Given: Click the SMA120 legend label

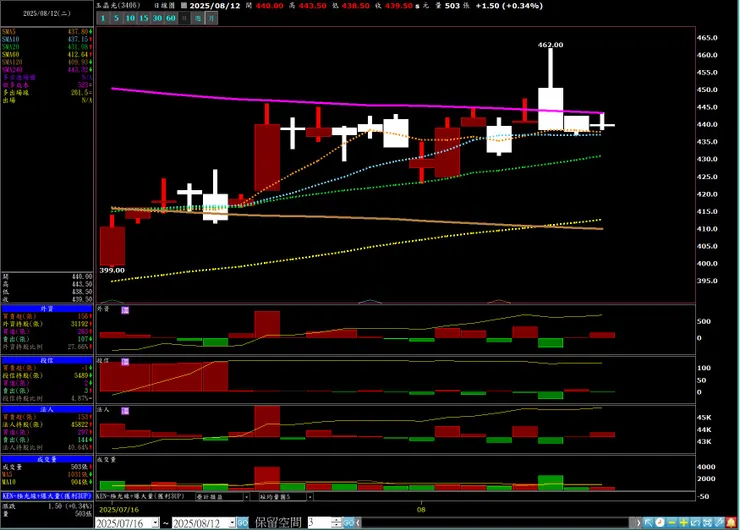Looking at the screenshot, I should [x=12, y=62].
